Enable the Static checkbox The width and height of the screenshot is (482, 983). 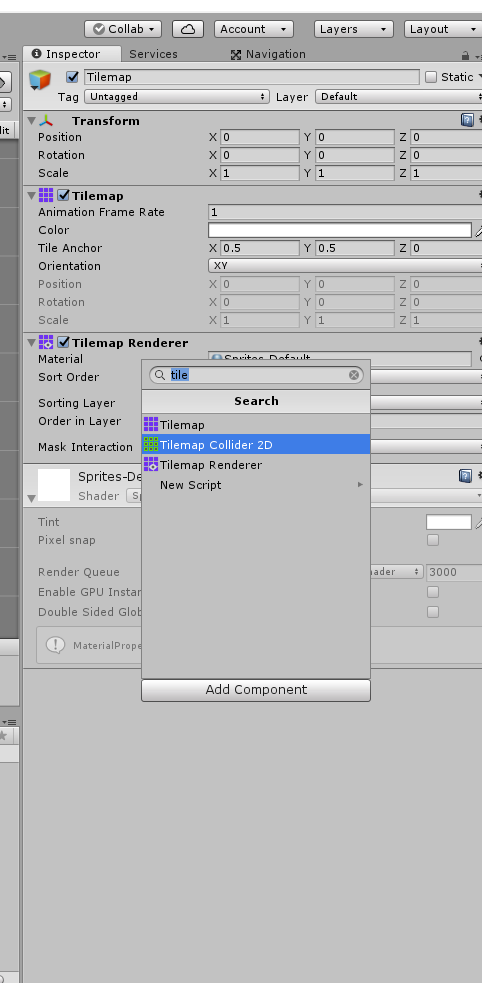click(x=431, y=77)
